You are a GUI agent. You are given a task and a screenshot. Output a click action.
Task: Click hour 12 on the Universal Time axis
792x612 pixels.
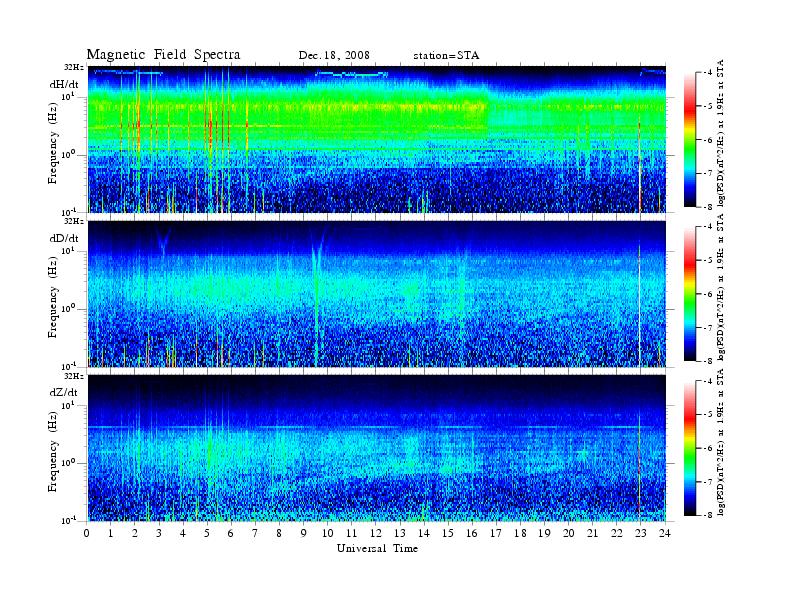click(x=376, y=533)
